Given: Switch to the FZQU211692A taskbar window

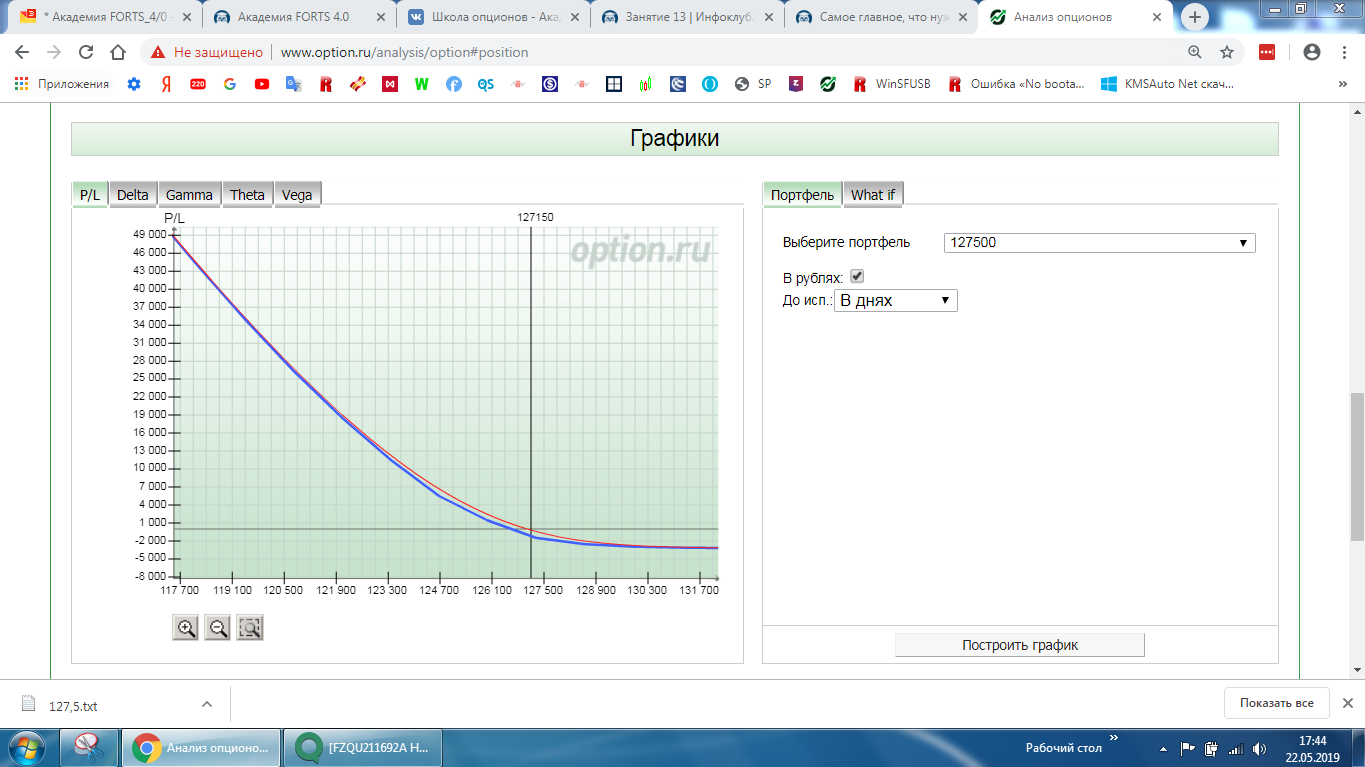Looking at the screenshot, I should (362, 747).
